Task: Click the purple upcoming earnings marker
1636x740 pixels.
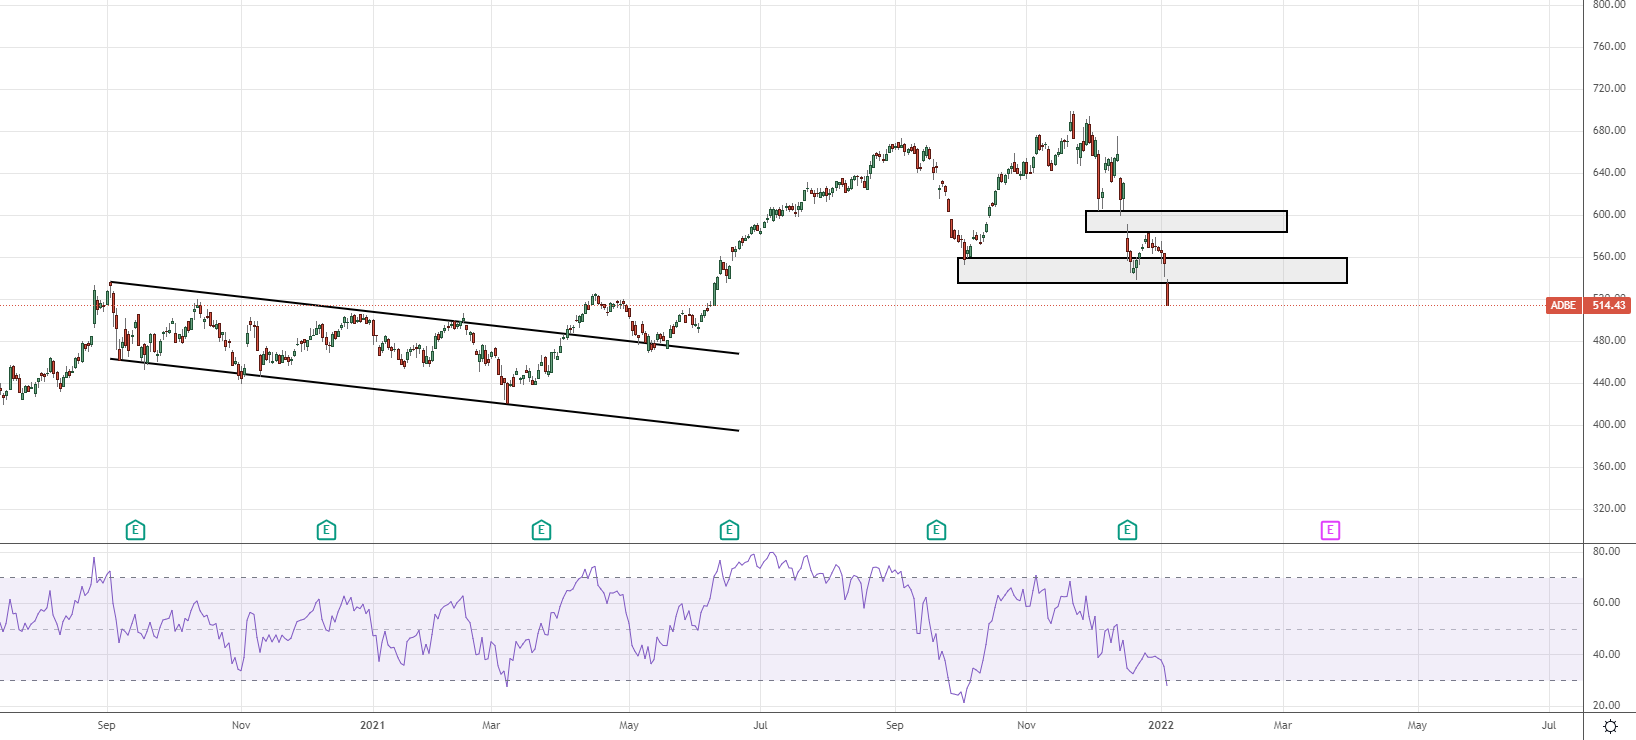Action: tap(1330, 530)
